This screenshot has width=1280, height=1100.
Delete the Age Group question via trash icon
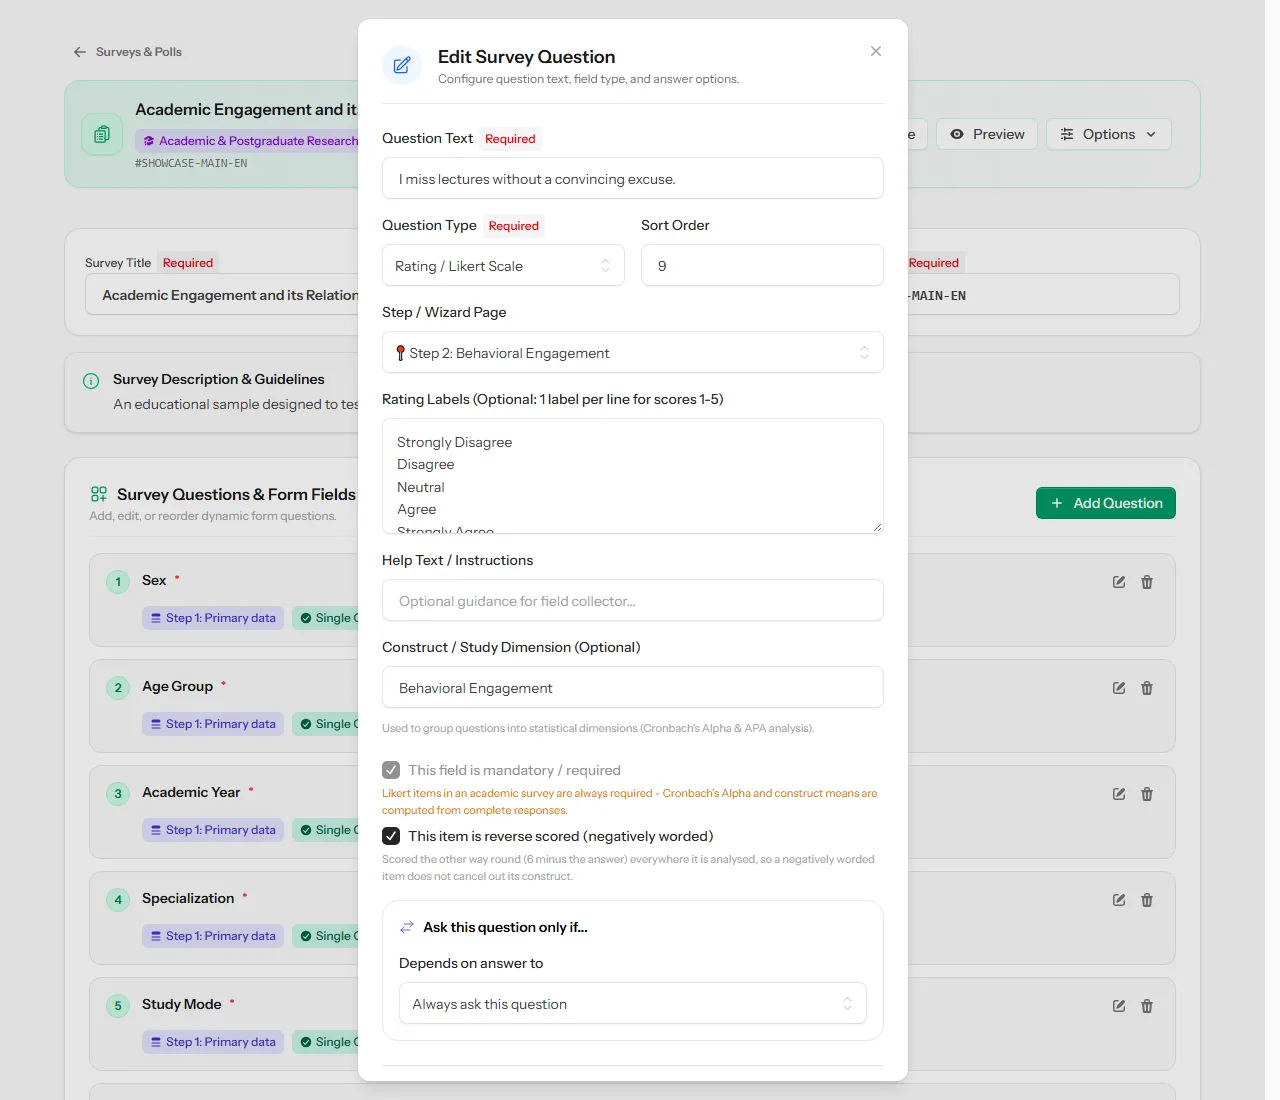tap(1147, 688)
